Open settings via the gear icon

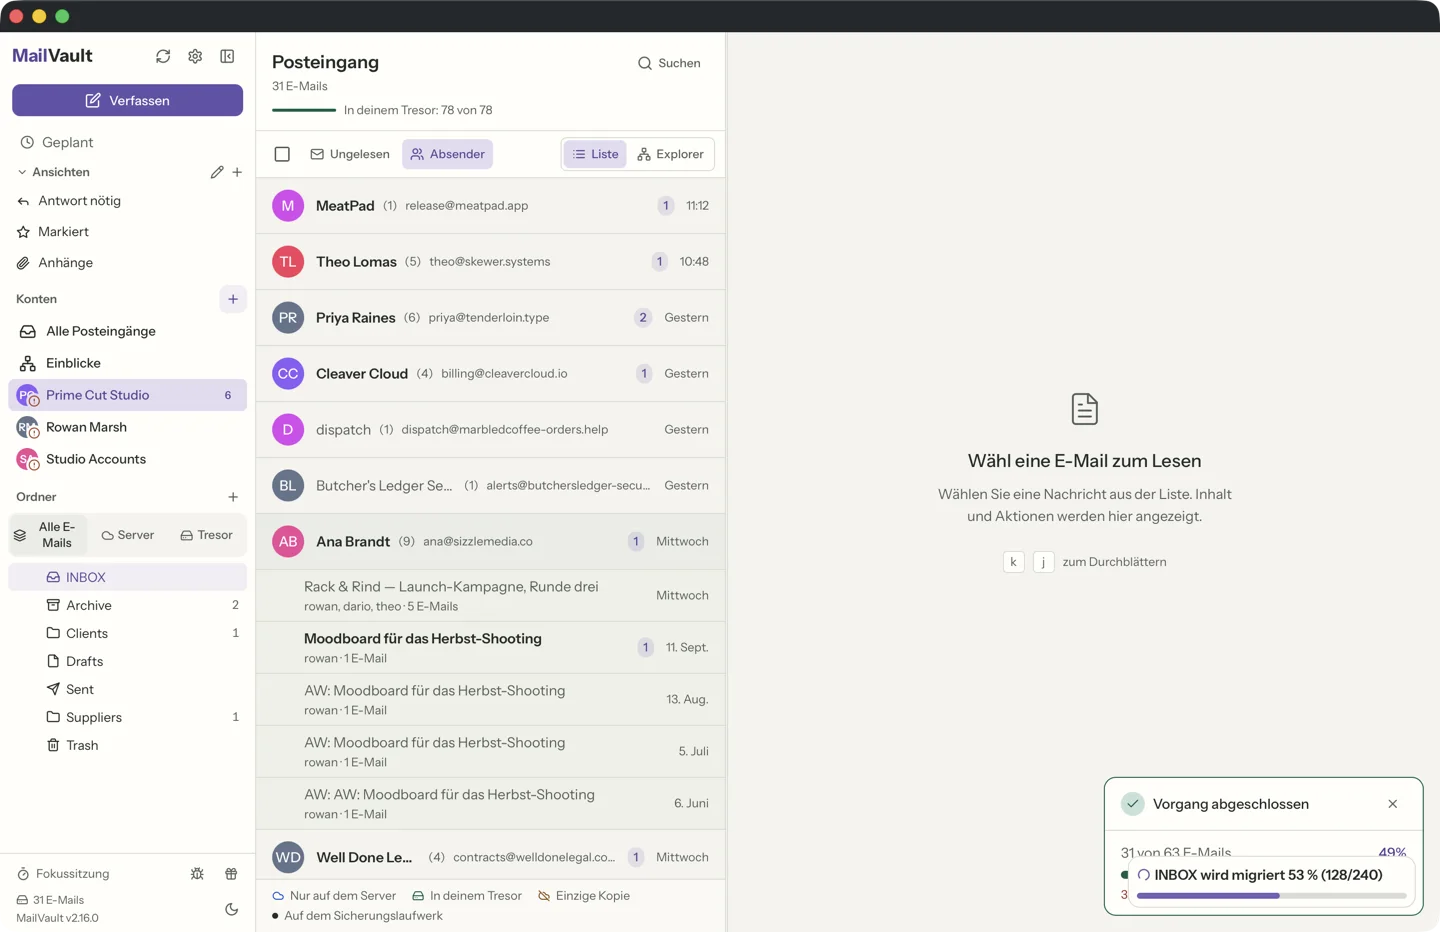195,56
